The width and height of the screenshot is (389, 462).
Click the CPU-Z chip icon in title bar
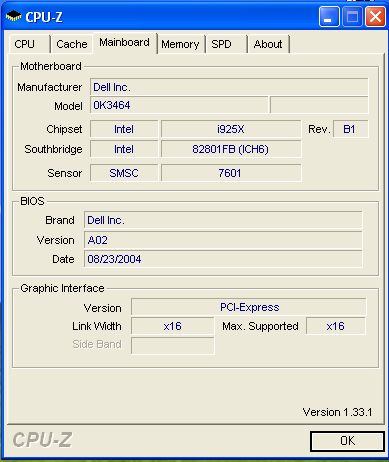pos(13,16)
